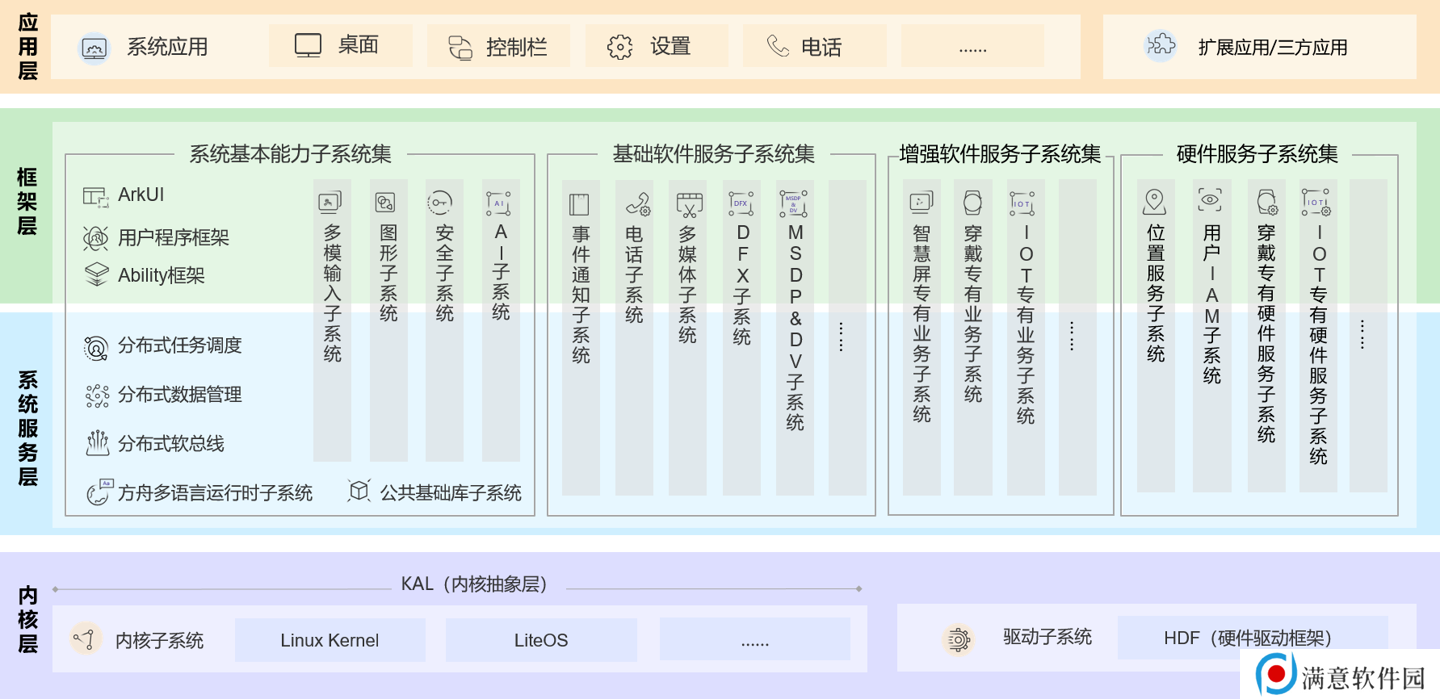This screenshot has height=699, width=1440.
Task: Click the 驱动子系统 text label
Action: click(1048, 637)
